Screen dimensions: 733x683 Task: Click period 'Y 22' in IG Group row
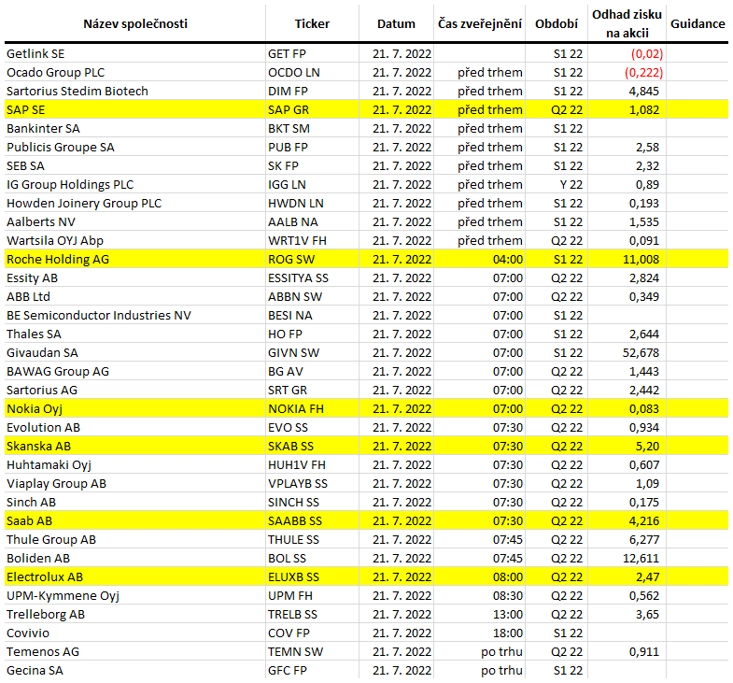coord(571,185)
